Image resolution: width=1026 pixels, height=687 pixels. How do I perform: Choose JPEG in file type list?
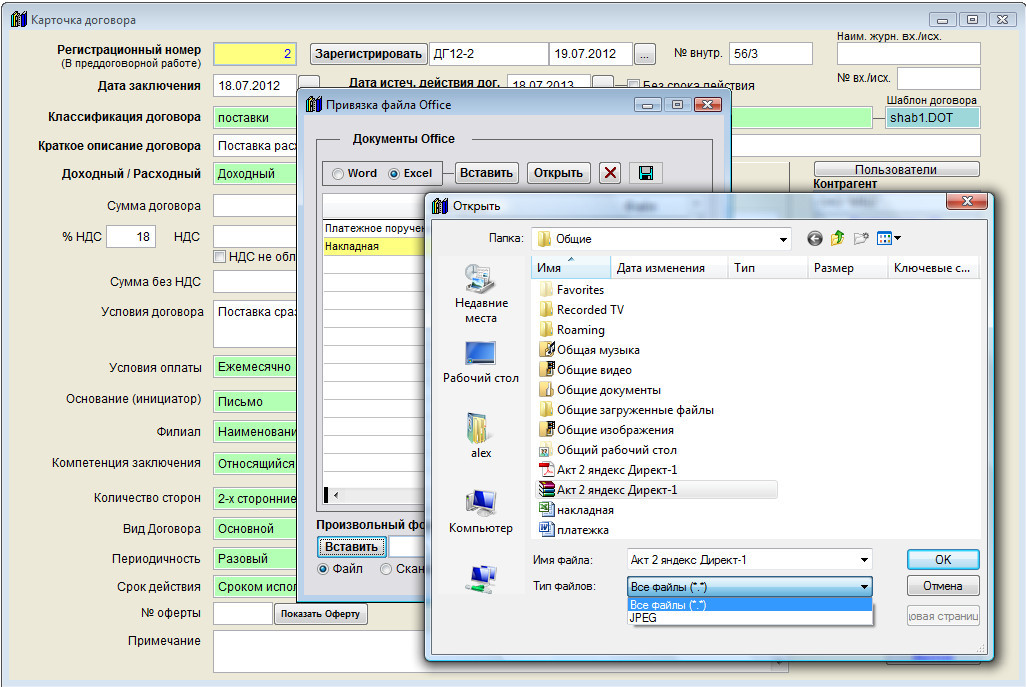642,618
